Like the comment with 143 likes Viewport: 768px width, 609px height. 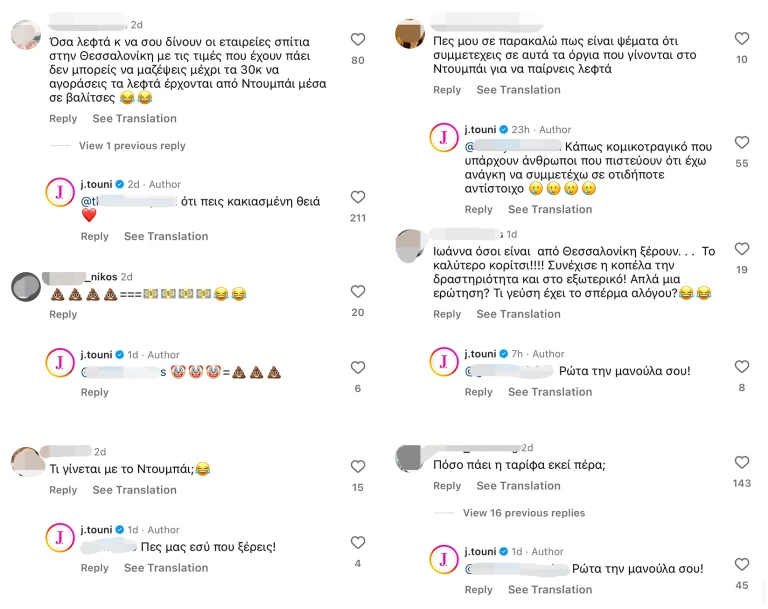(741, 463)
